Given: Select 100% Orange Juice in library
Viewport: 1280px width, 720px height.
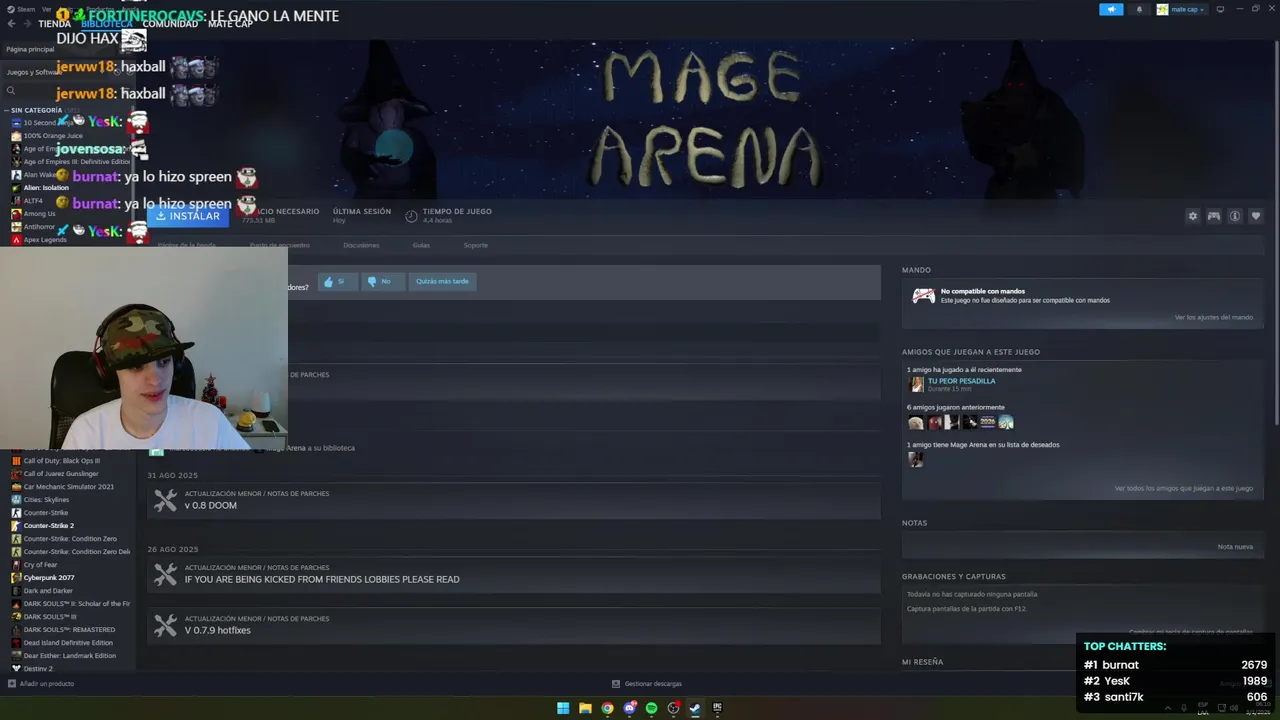Looking at the screenshot, I should (x=53, y=135).
